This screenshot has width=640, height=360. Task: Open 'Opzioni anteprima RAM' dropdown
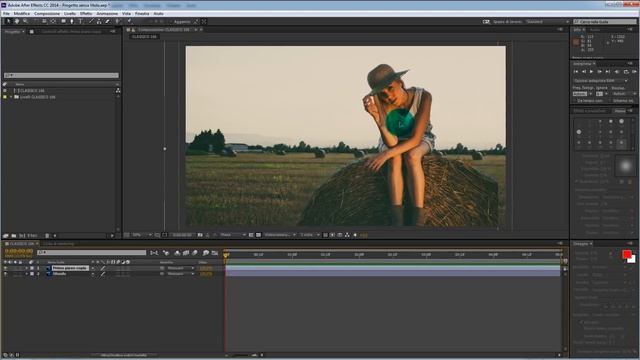pos(601,81)
